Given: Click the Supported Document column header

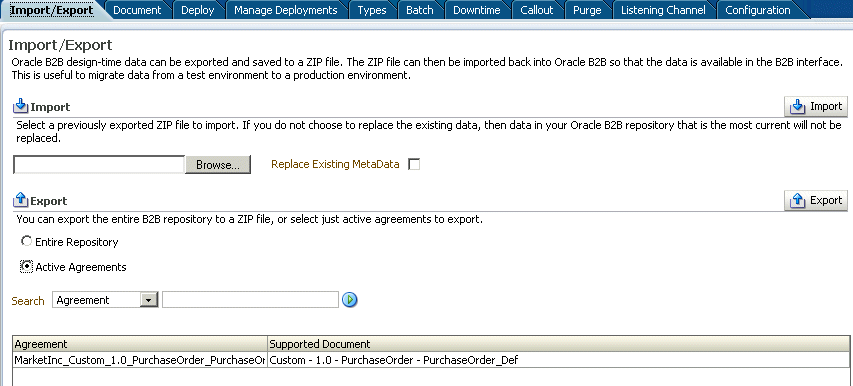Looking at the screenshot, I should point(559,344).
